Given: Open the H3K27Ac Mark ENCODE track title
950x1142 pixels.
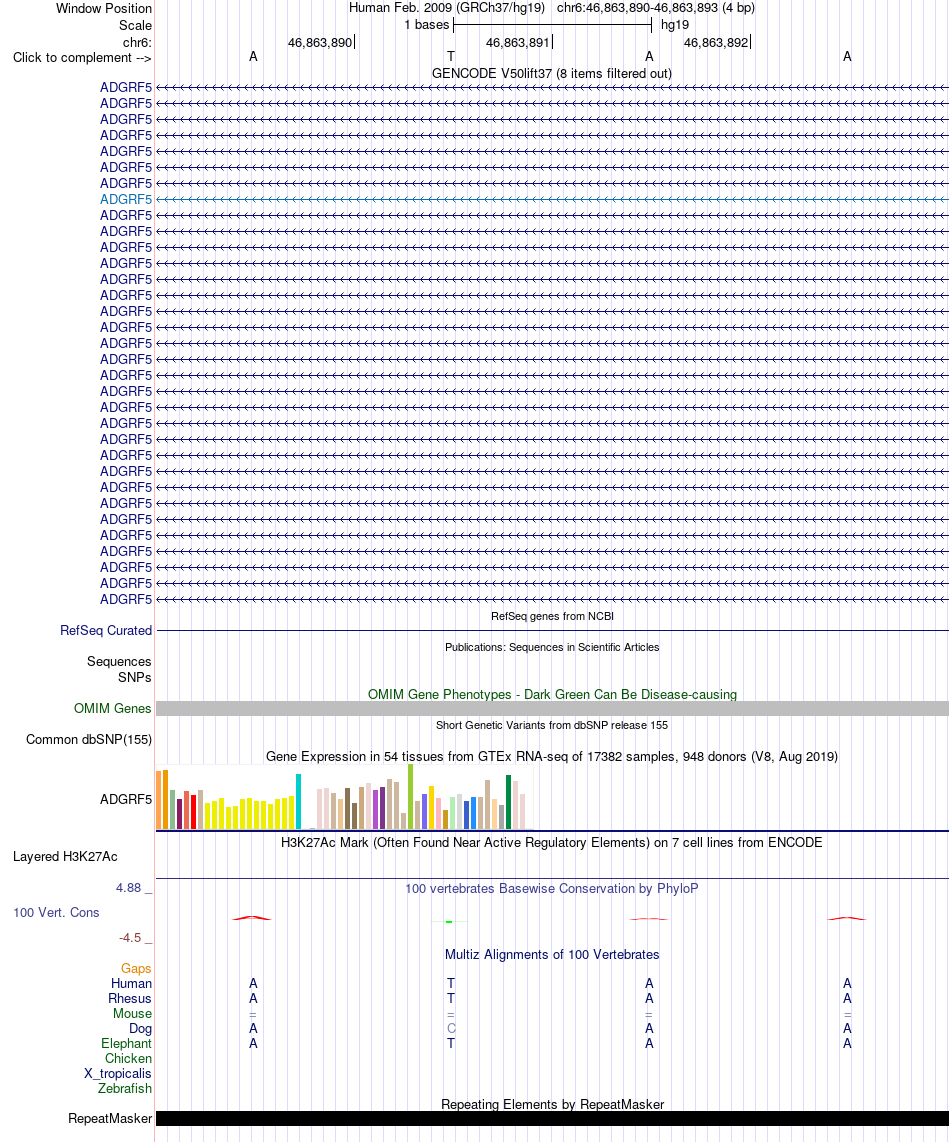Looking at the screenshot, I should (551, 843).
